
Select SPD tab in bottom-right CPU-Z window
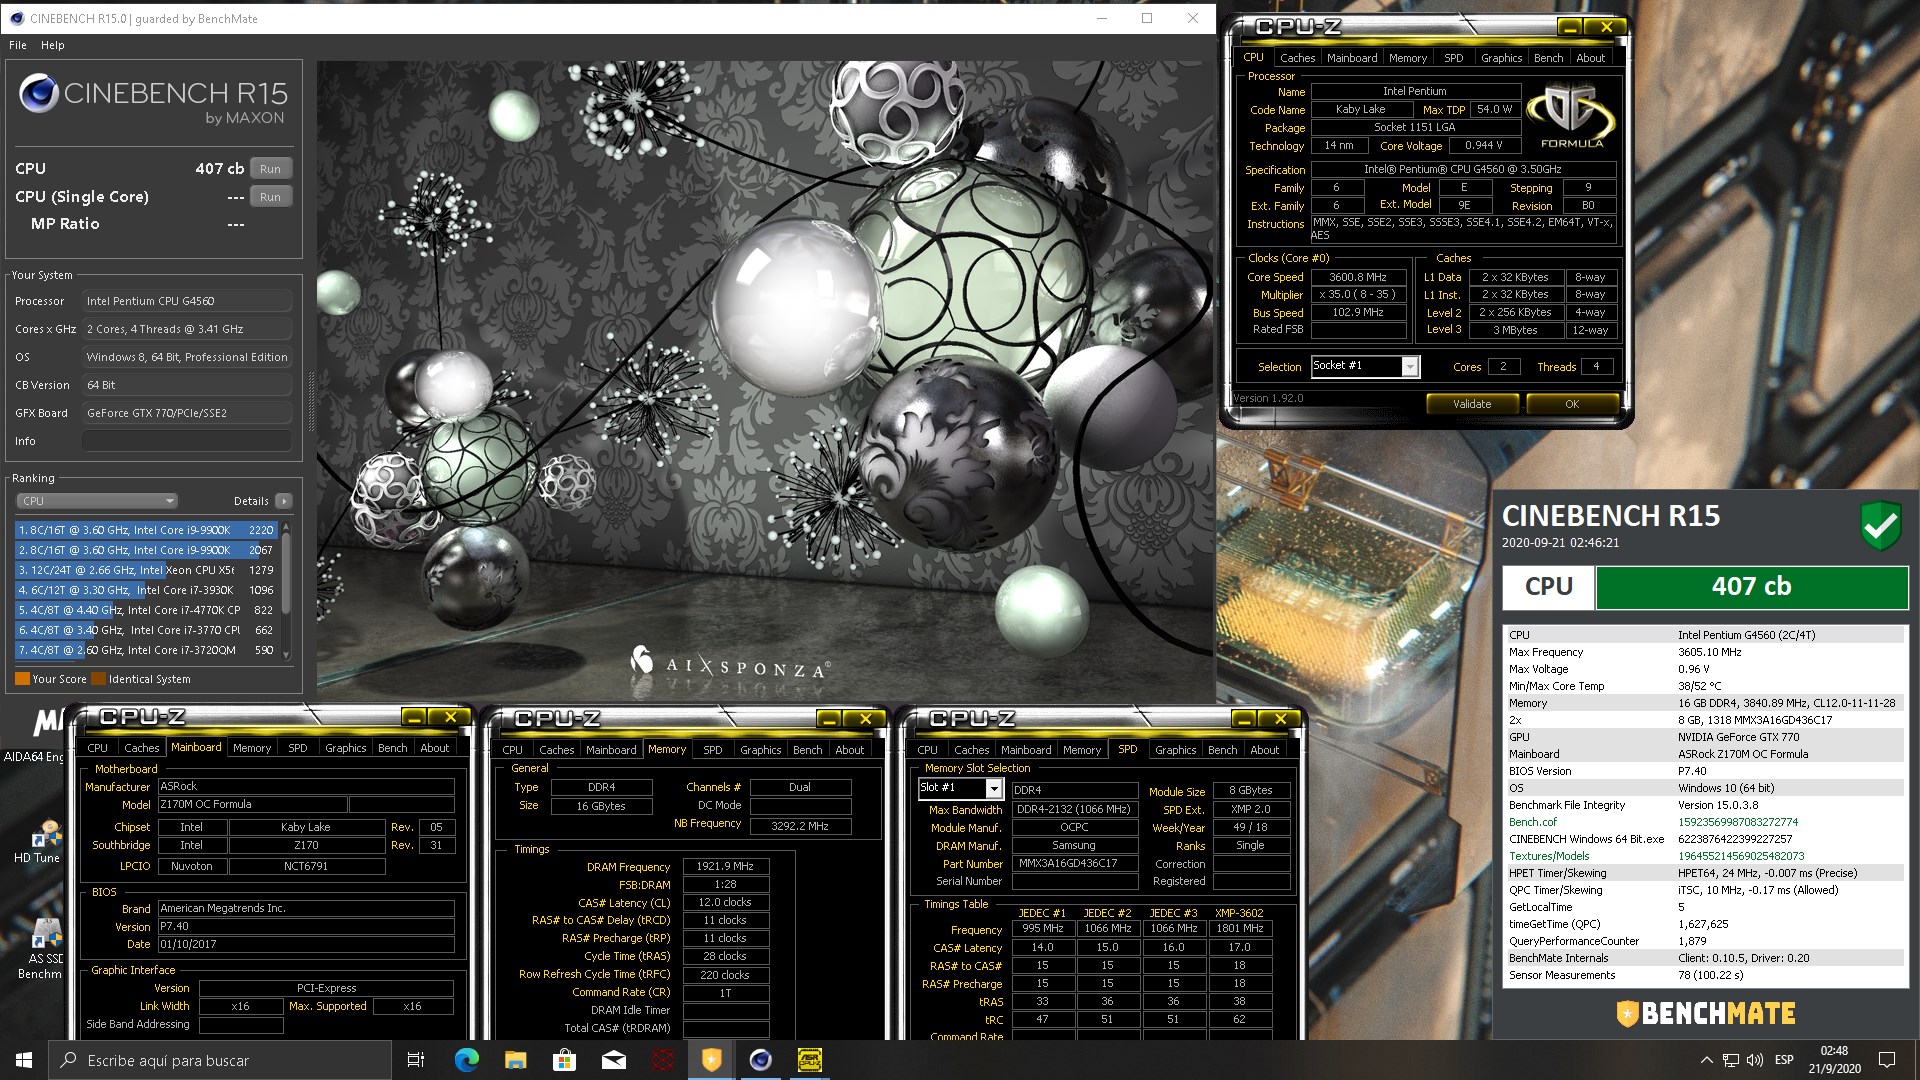(x=1127, y=749)
